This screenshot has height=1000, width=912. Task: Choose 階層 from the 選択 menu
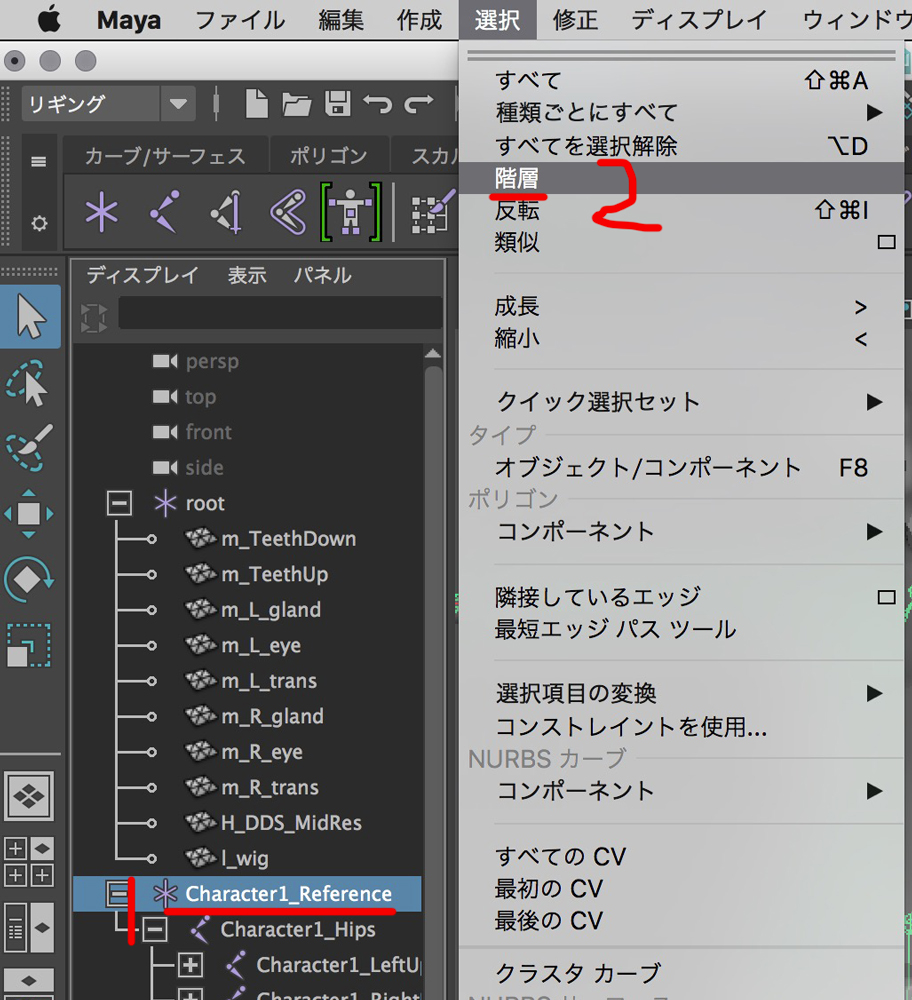pyautogui.click(x=681, y=178)
